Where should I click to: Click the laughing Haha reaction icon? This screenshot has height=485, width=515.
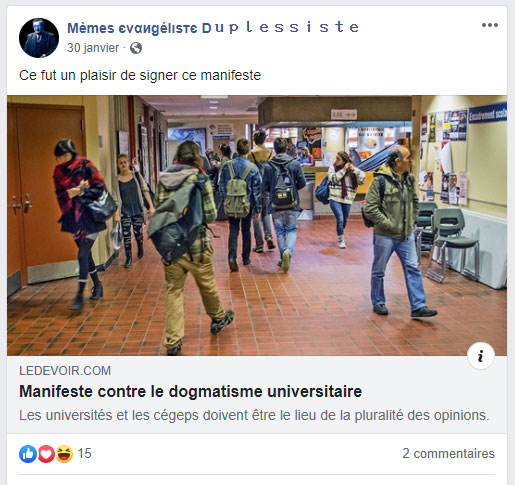pyautogui.click(x=64, y=454)
